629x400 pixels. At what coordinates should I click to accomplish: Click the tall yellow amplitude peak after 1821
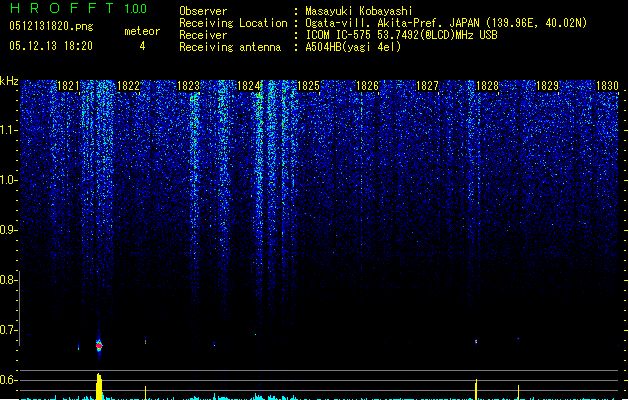coord(99,386)
